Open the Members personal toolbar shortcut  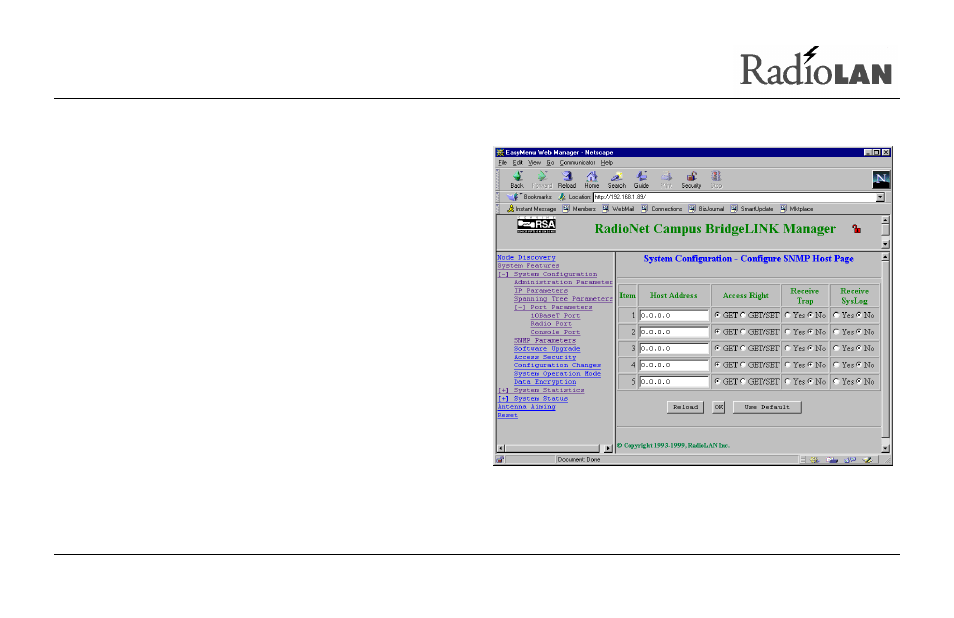pos(579,209)
